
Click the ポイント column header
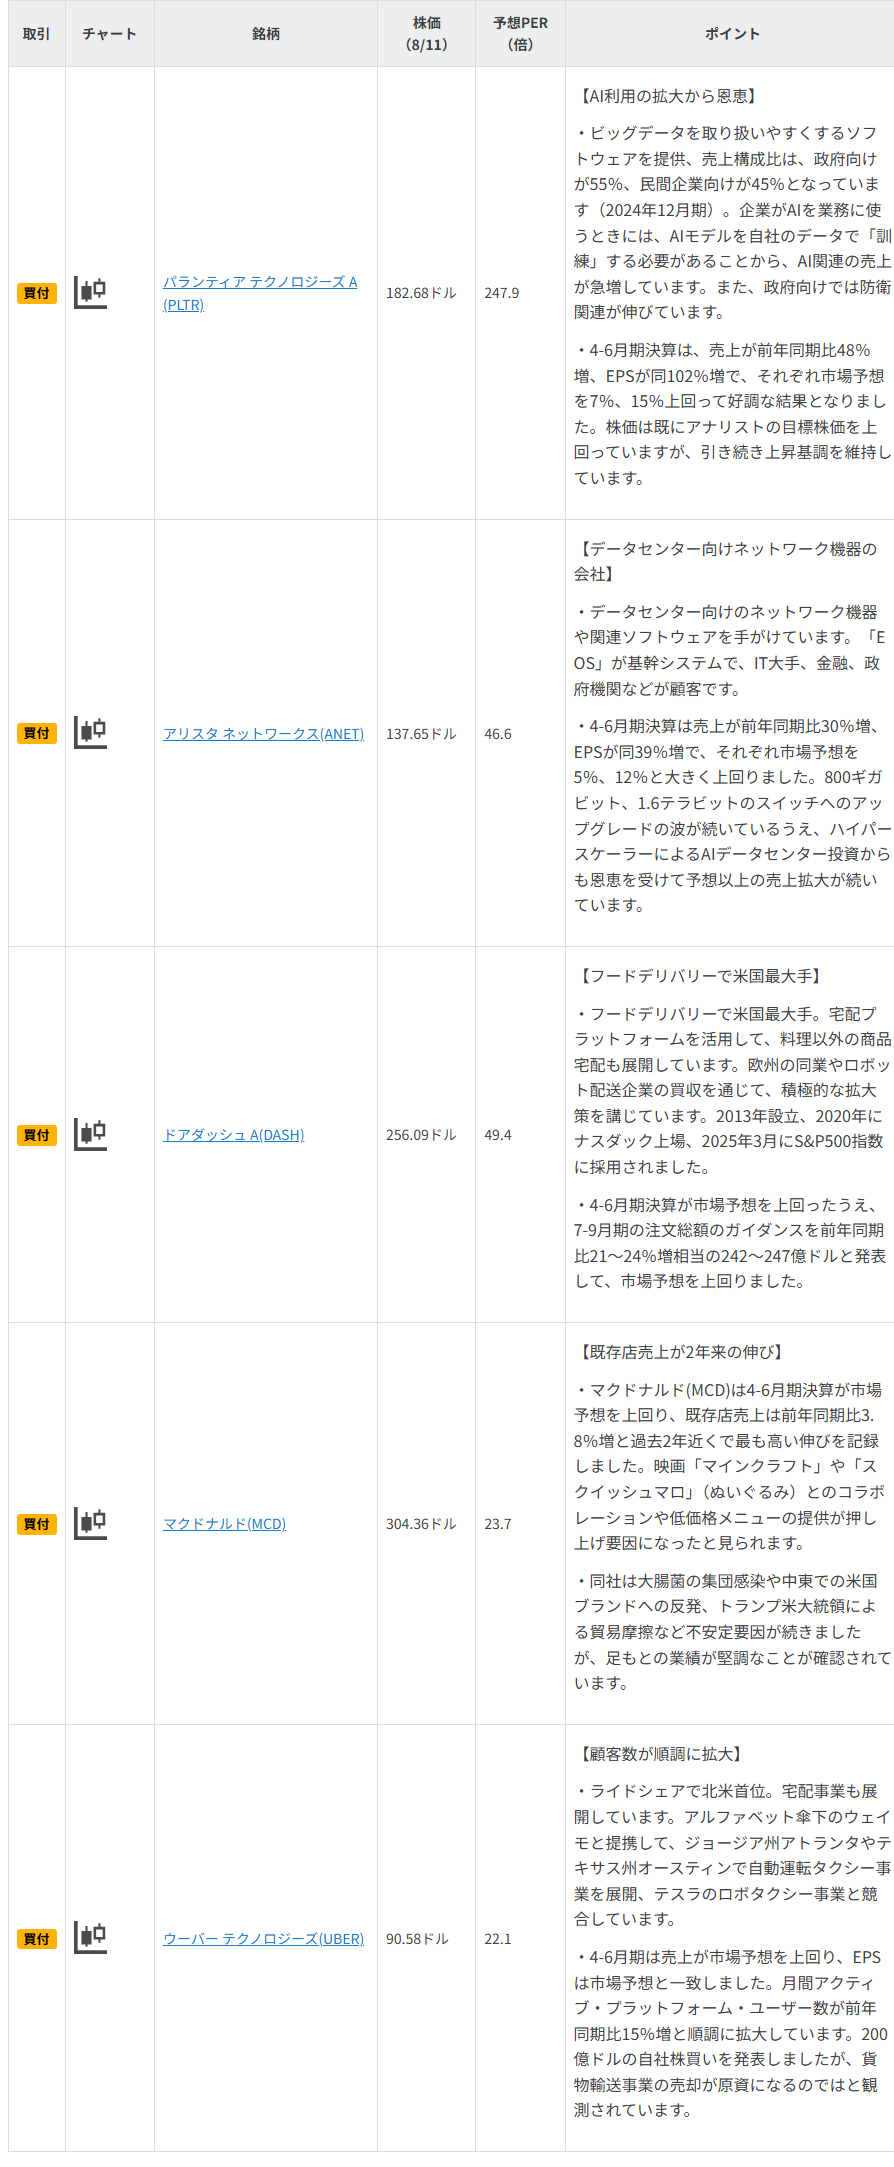pos(732,34)
